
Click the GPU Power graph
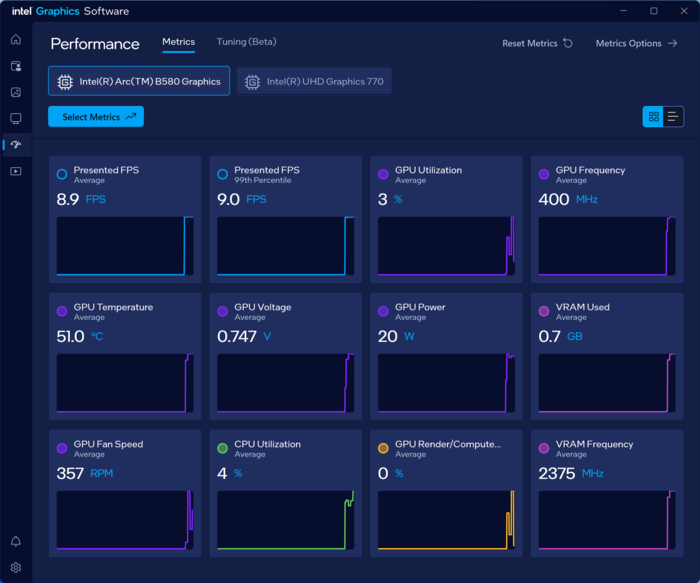pos(446,383)
